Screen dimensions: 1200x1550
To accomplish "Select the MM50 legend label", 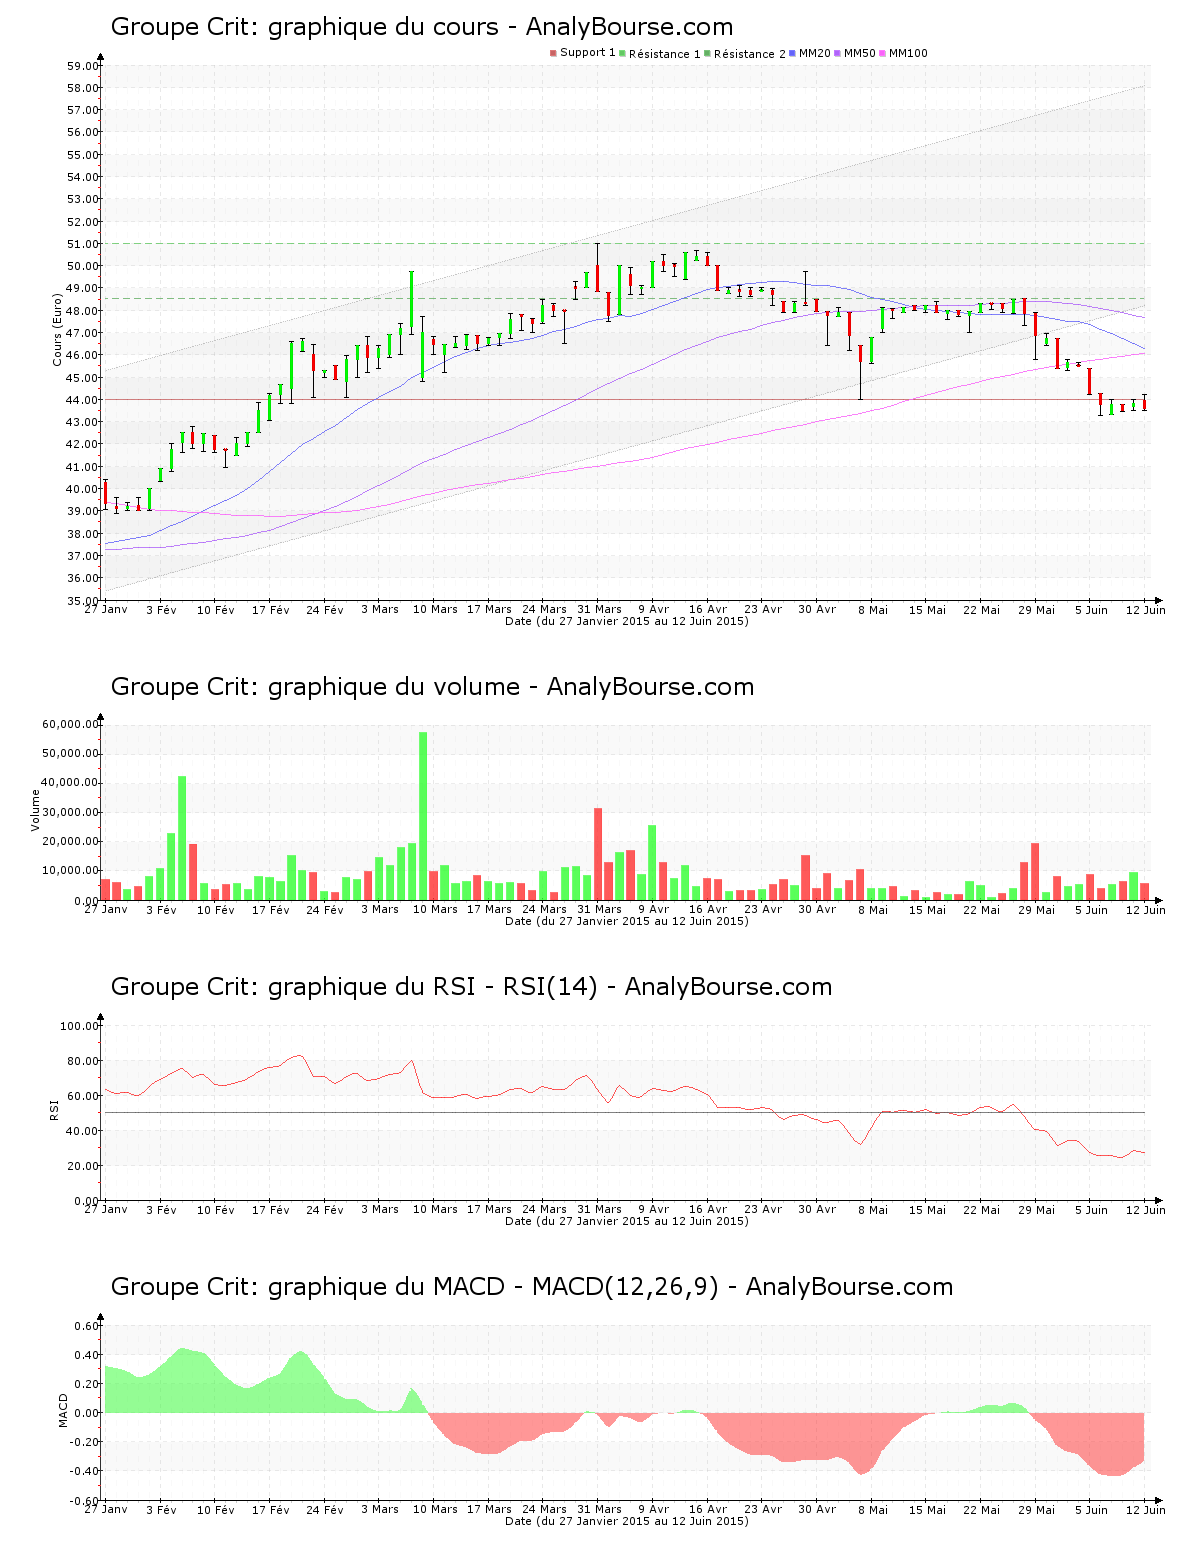I will coord(860,53).
